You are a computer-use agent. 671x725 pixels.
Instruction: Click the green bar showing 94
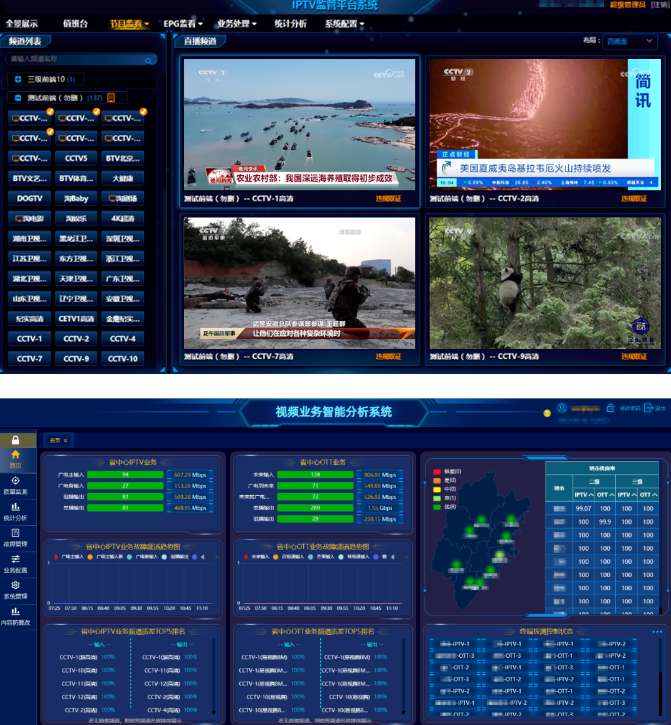(125, 475)
